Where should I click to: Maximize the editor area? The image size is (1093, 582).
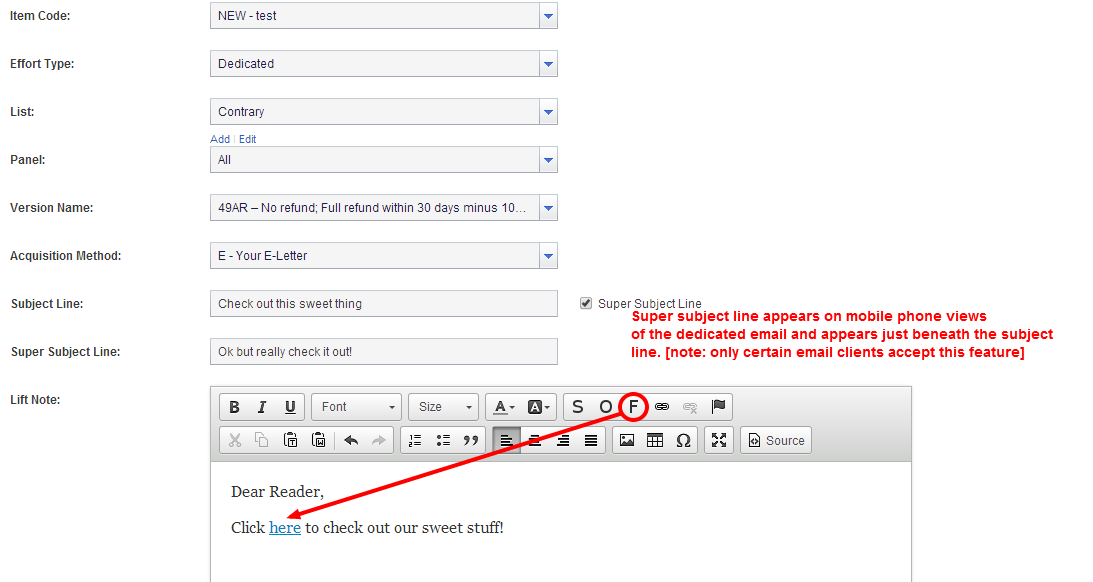point(719,441)
